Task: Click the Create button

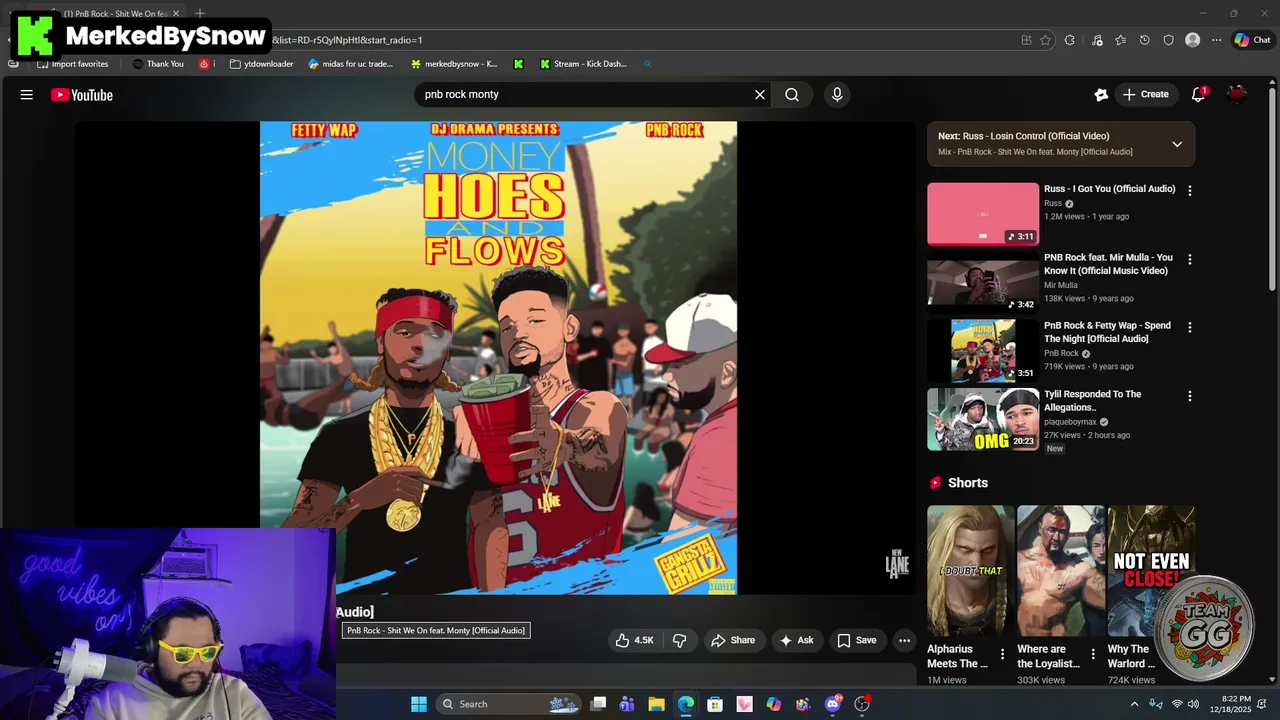Action: click(1146, 95)
